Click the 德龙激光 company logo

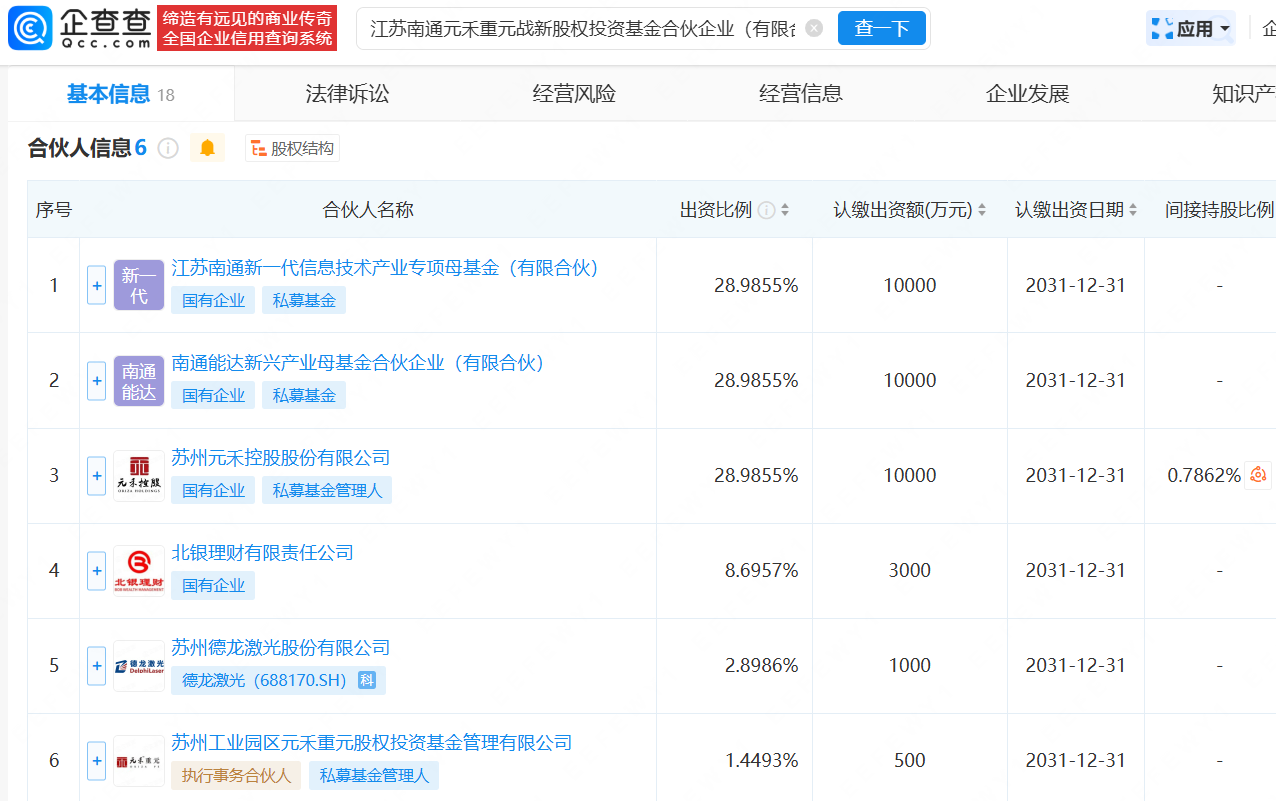pyautogui.click(x=139, y=666)
